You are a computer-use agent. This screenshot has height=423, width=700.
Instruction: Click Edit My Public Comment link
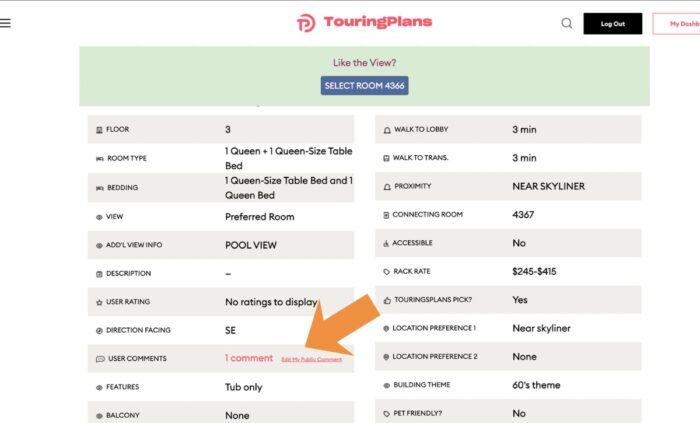coord(311,359)
